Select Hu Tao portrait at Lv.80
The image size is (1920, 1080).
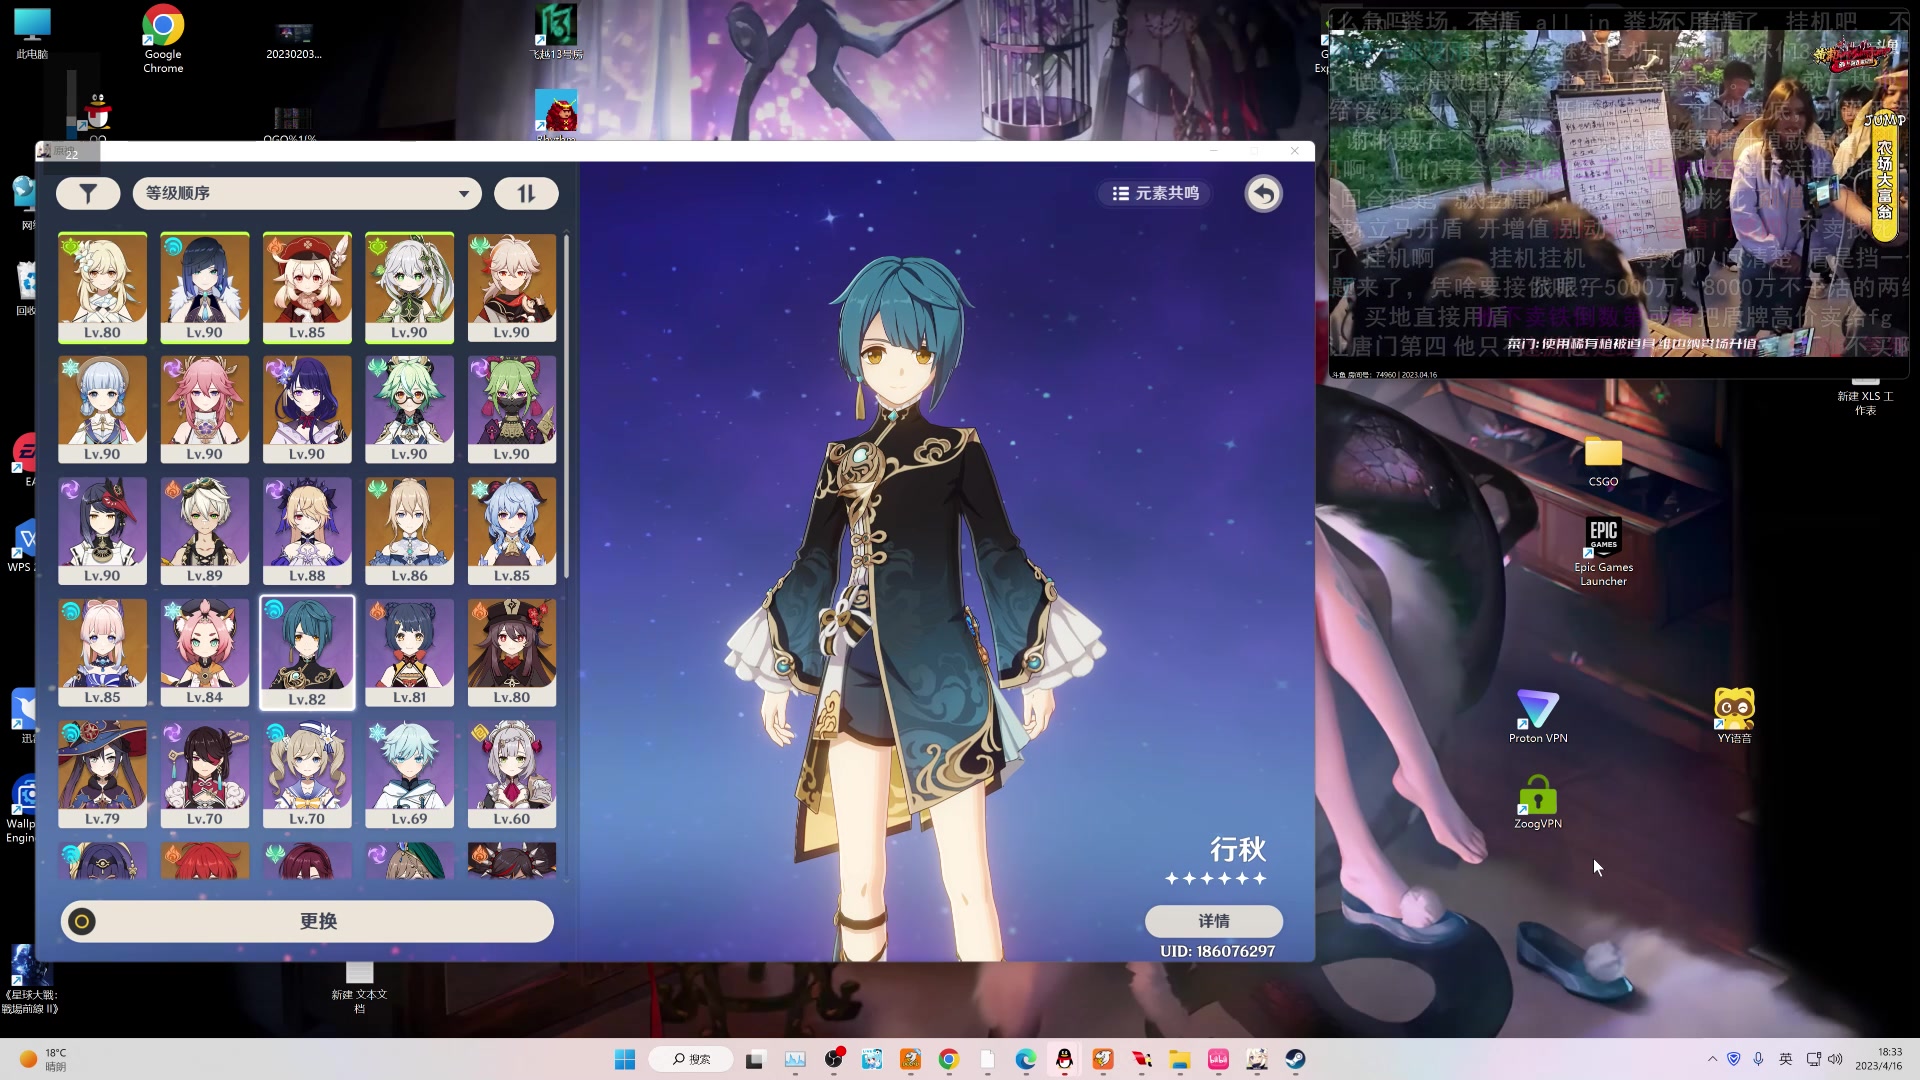click(511, 653)
